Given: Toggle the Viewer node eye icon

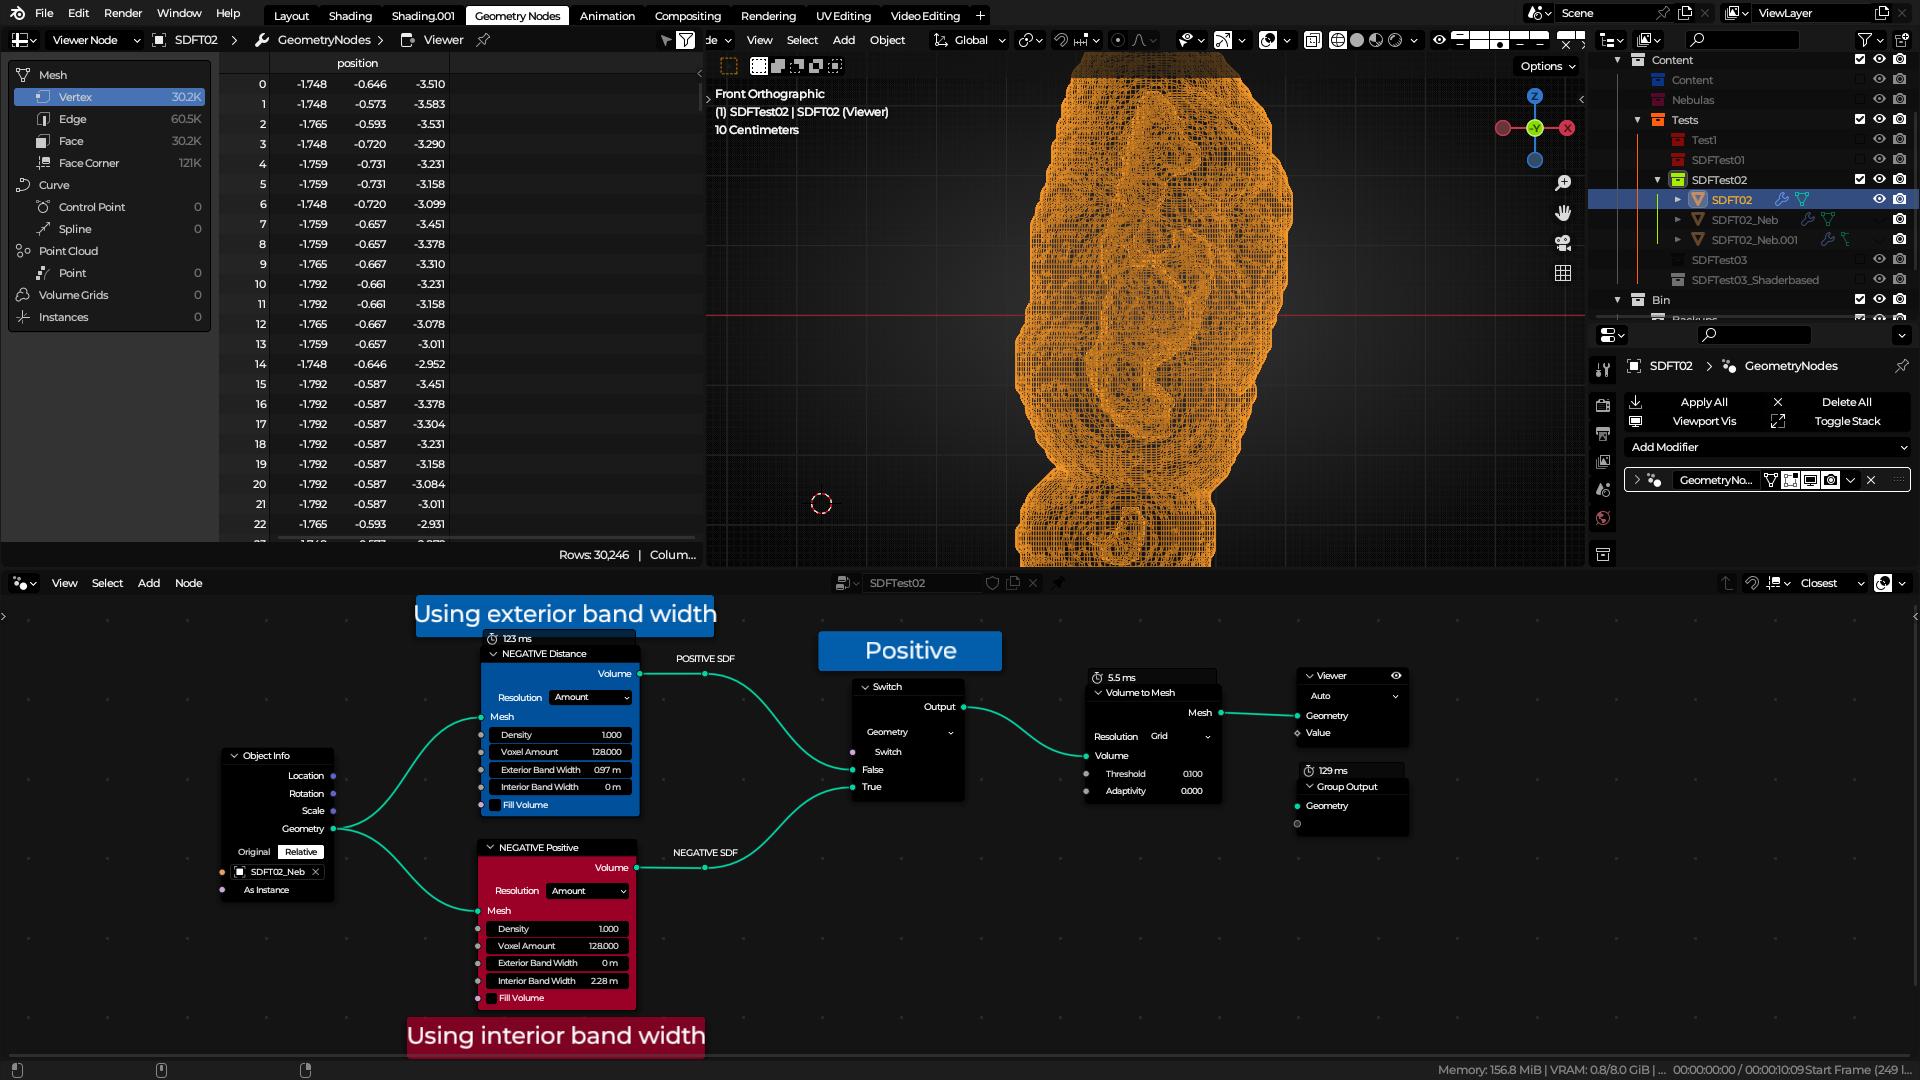Looking at the screenshot, I should [1396, 676].
